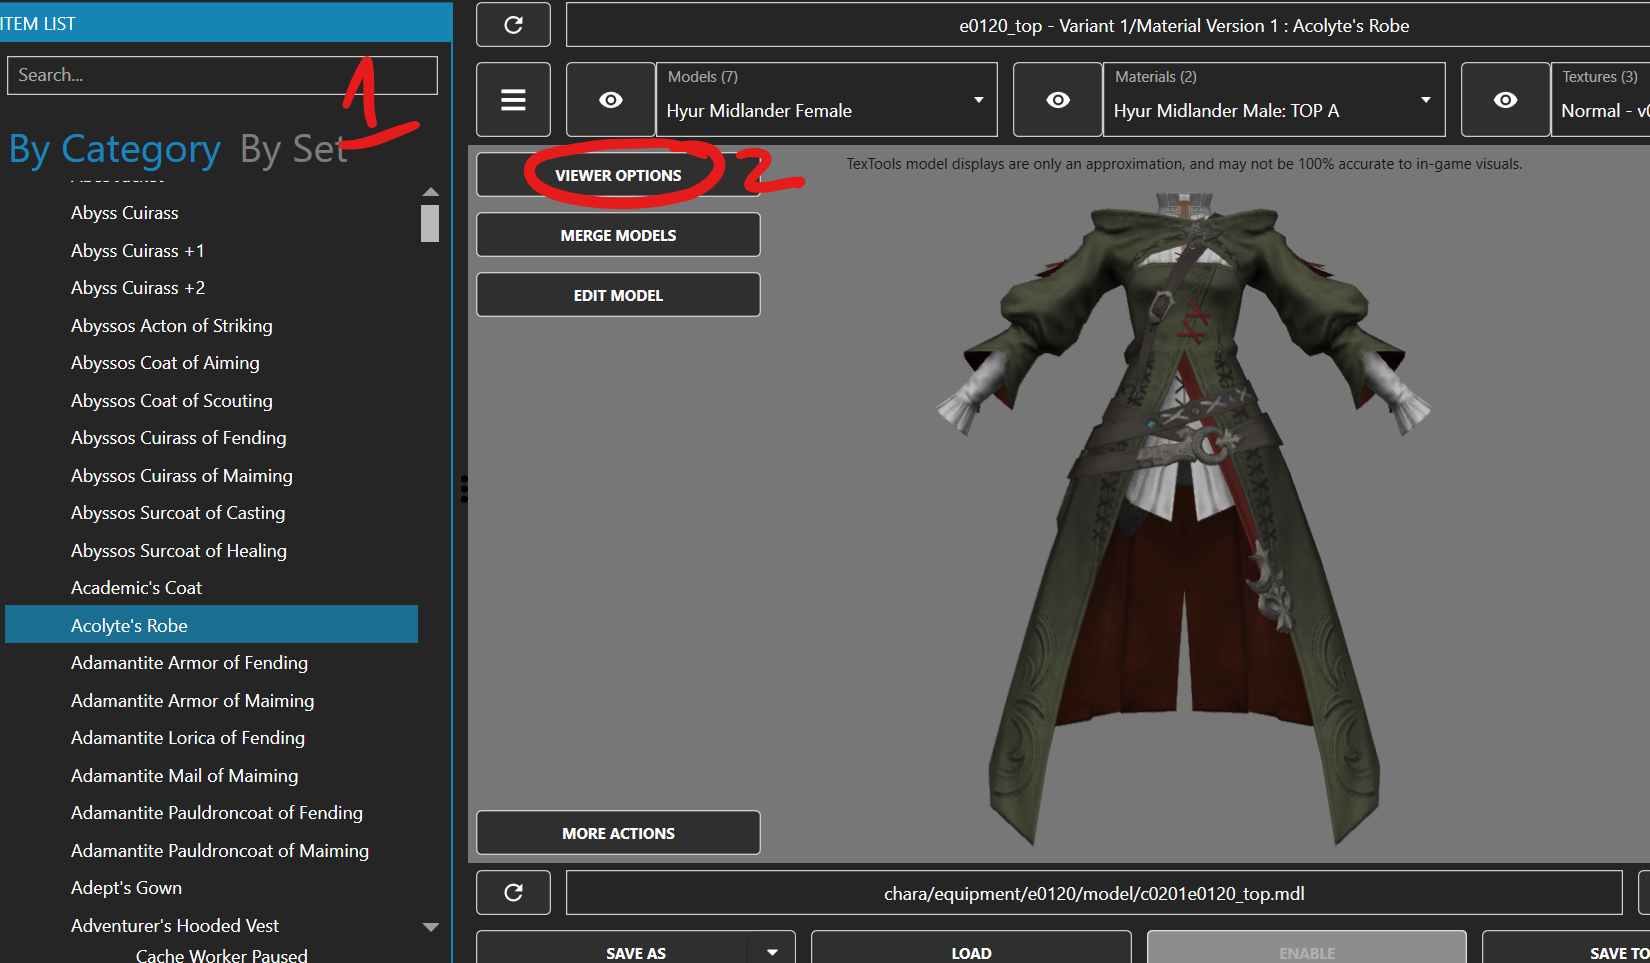Click the More Actions button

[x=618, y=833]
